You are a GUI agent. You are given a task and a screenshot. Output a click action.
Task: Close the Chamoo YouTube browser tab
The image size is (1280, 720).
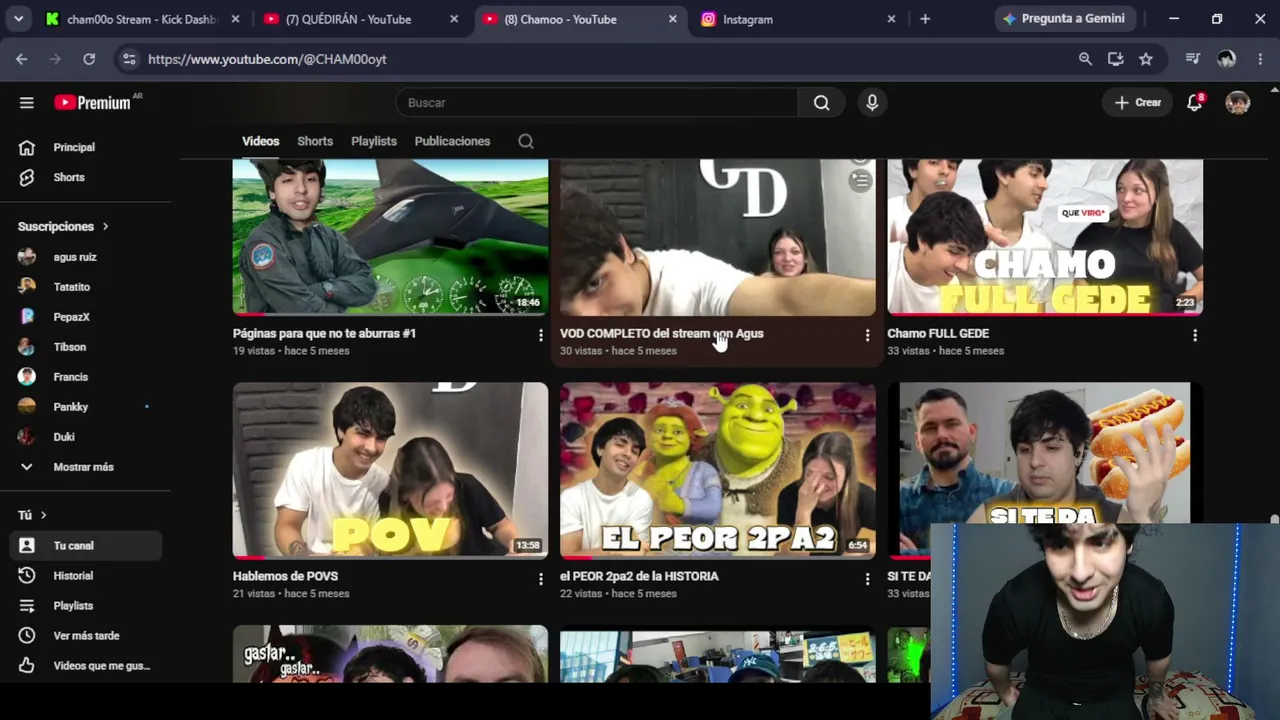point(673,19)
